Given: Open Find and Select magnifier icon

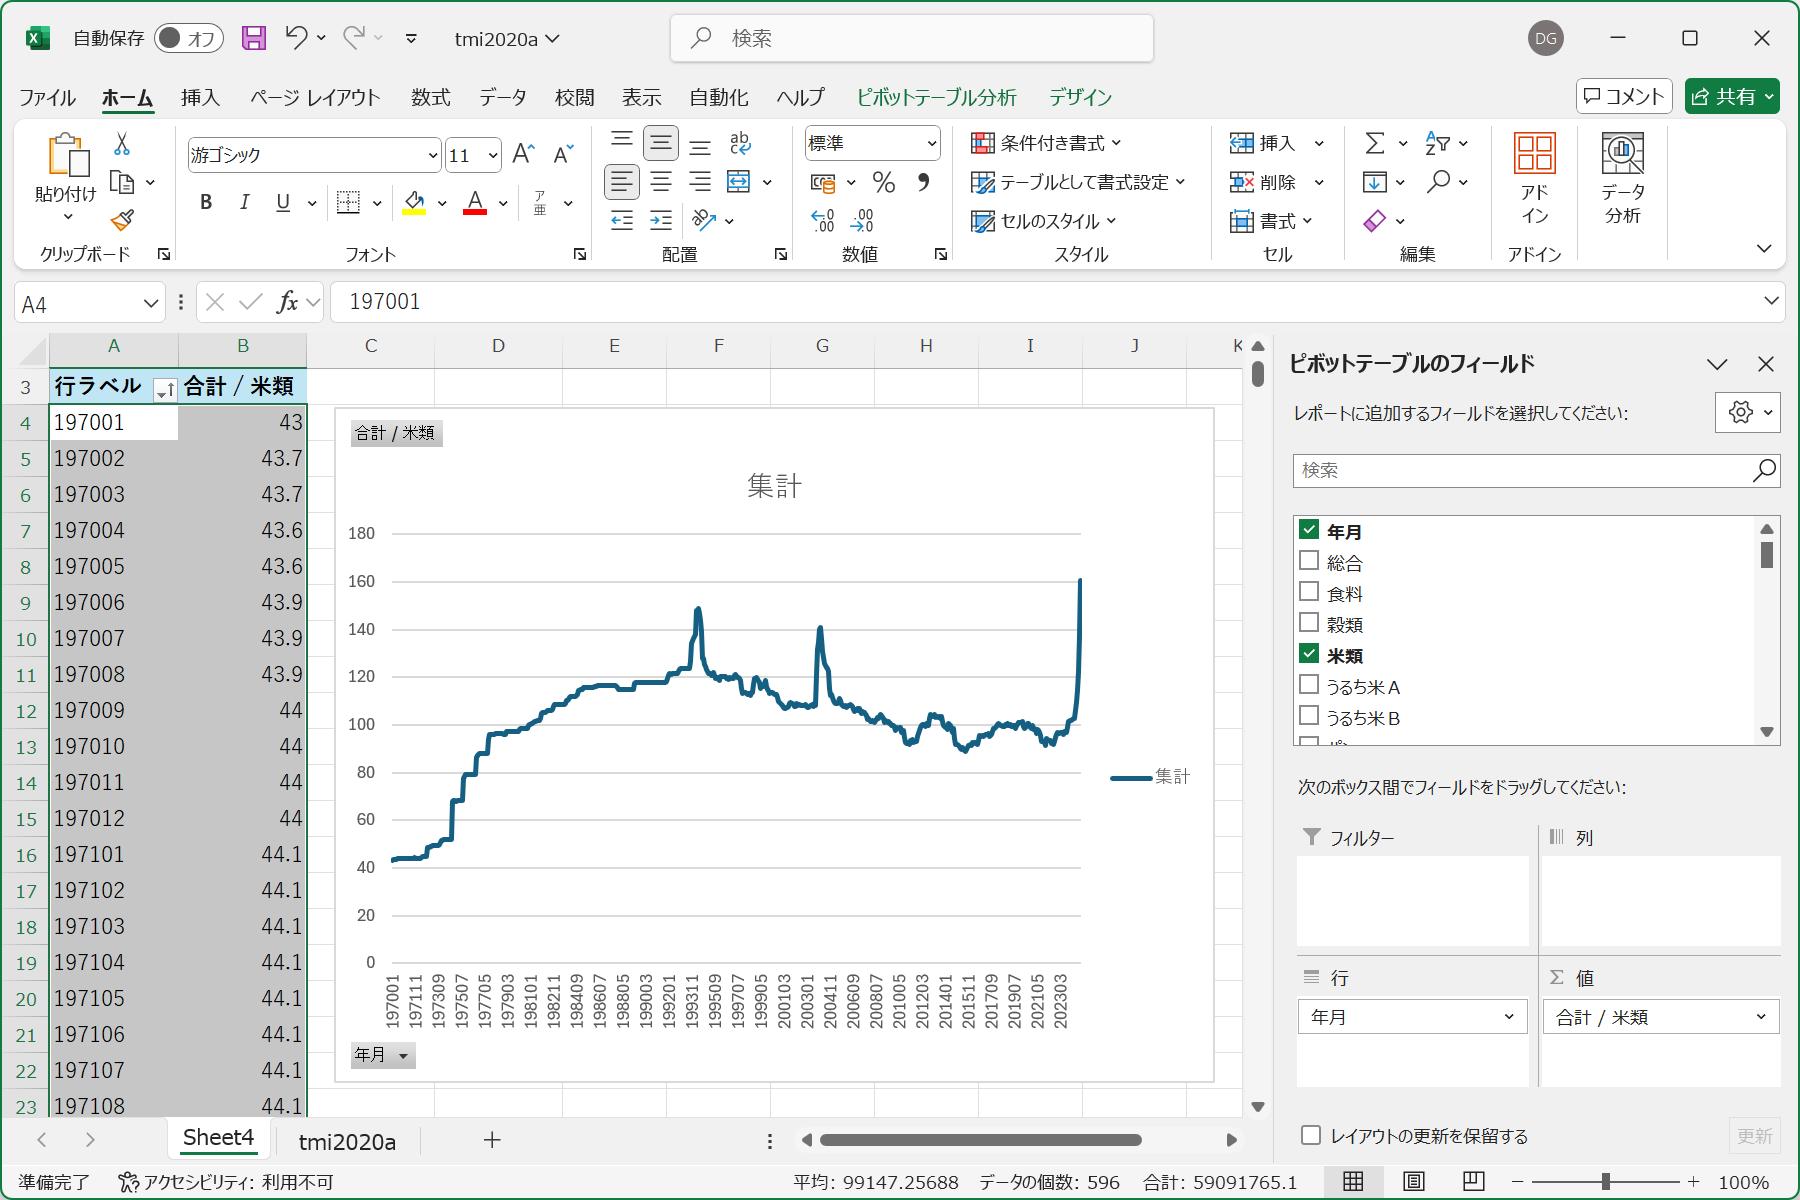Looking at the screenshot, I should tap(1438, 182).
